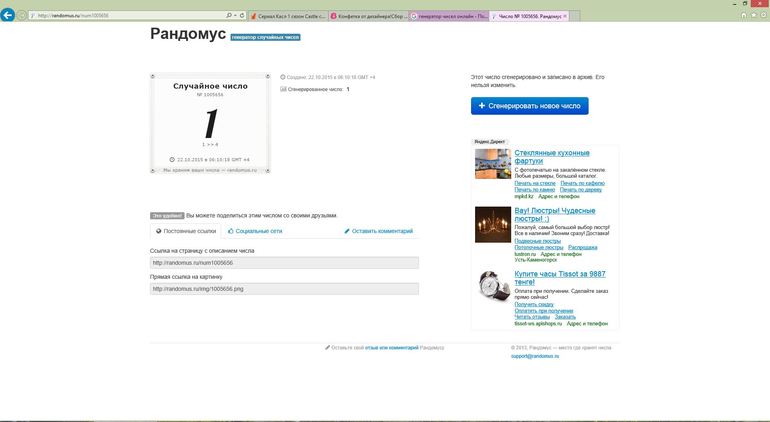Click 'Сгенерировать новое число' button
Screen dimensions: 770x422
[x=529, y=106]
